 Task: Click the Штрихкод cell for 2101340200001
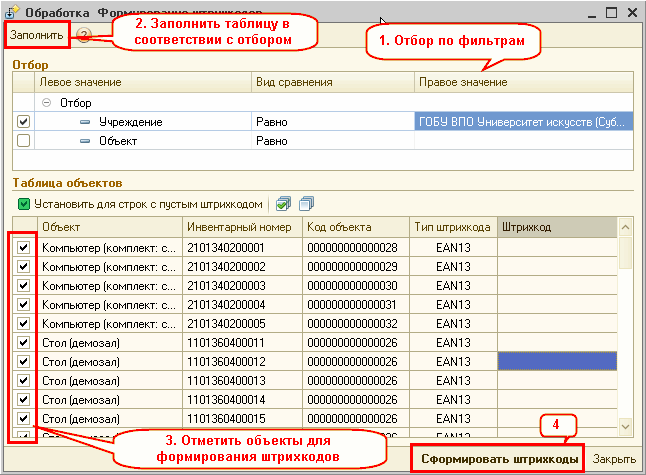point(557,247)
